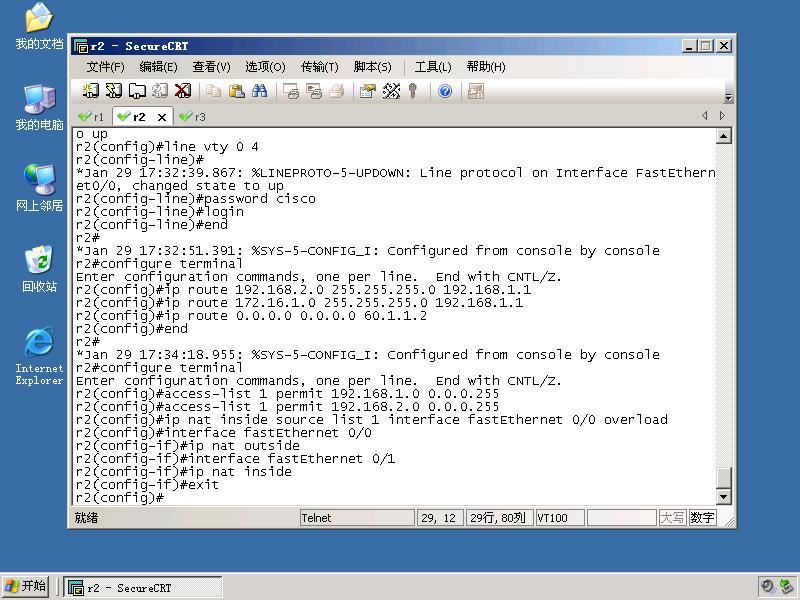Click the 大写 Caps Lock indicator
Screen dimensions: 800x600
(672, 518)
